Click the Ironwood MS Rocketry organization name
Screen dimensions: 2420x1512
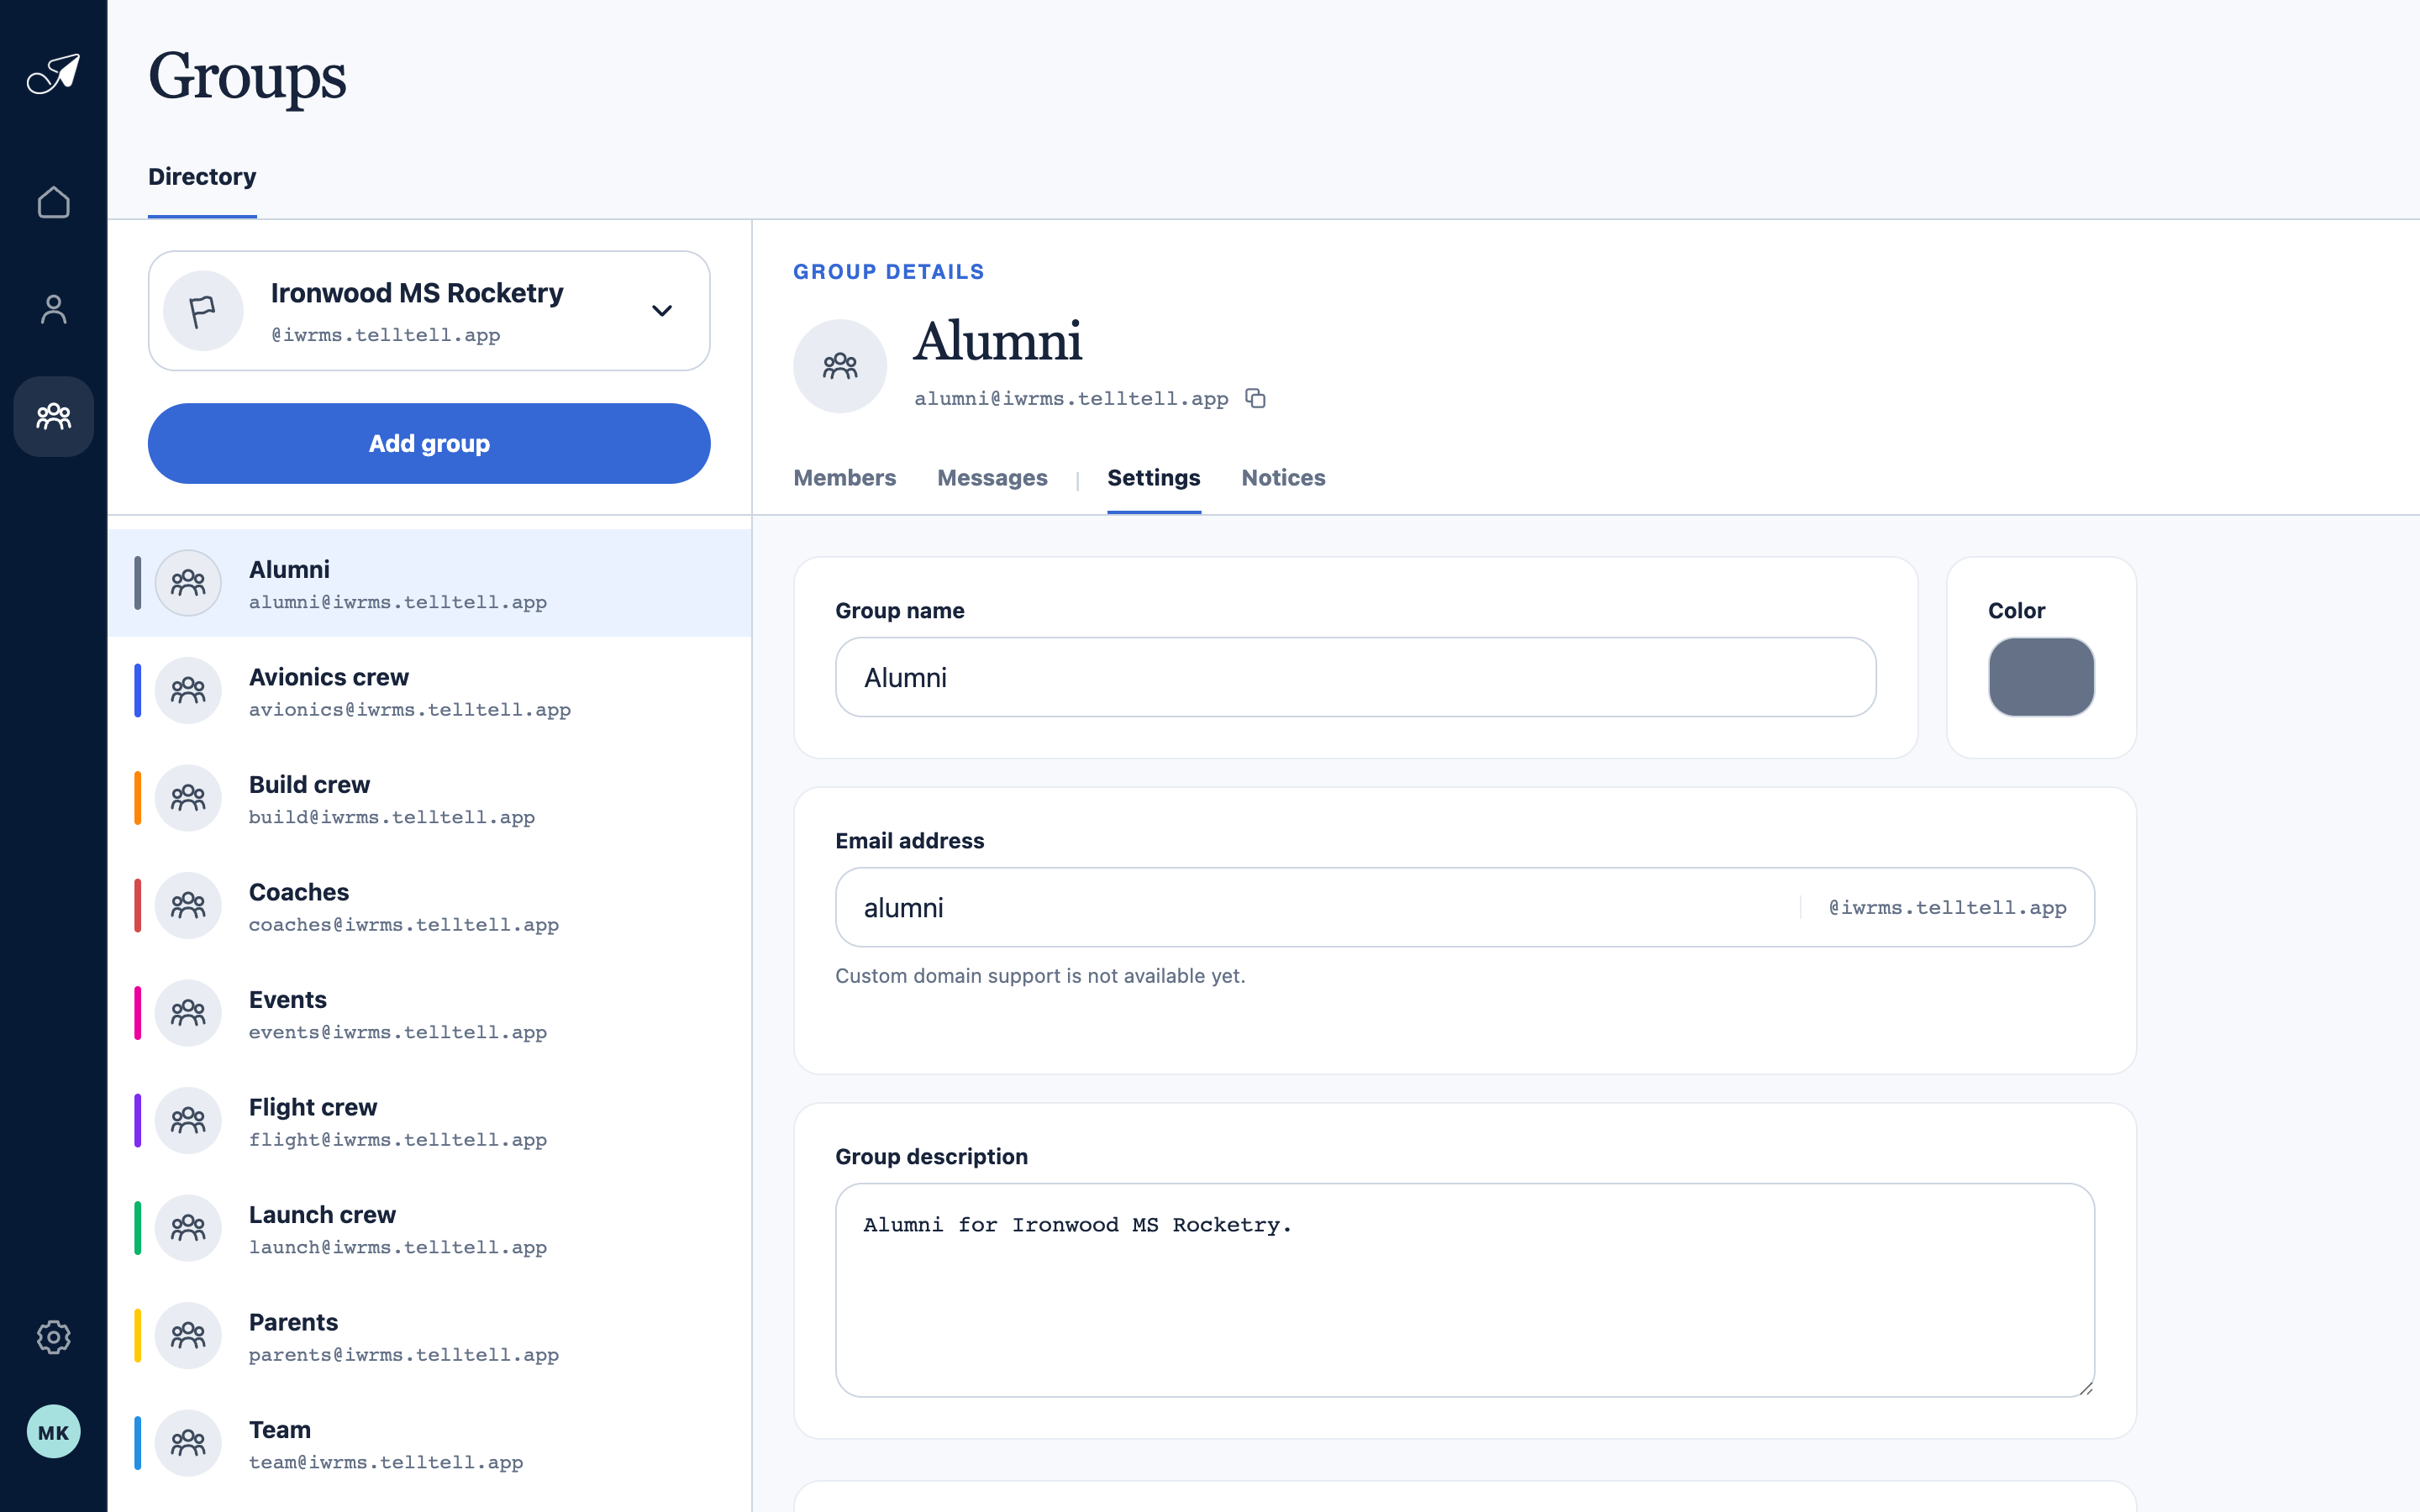coord(417,293)
